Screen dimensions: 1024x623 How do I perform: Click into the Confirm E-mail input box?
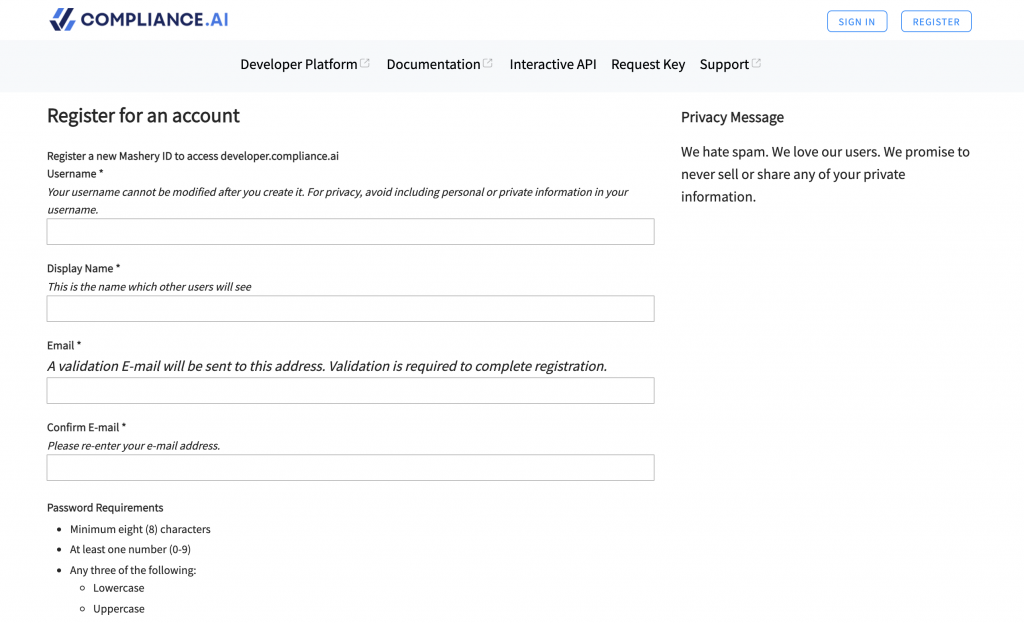pyautogui.click(x=350, y=468)
